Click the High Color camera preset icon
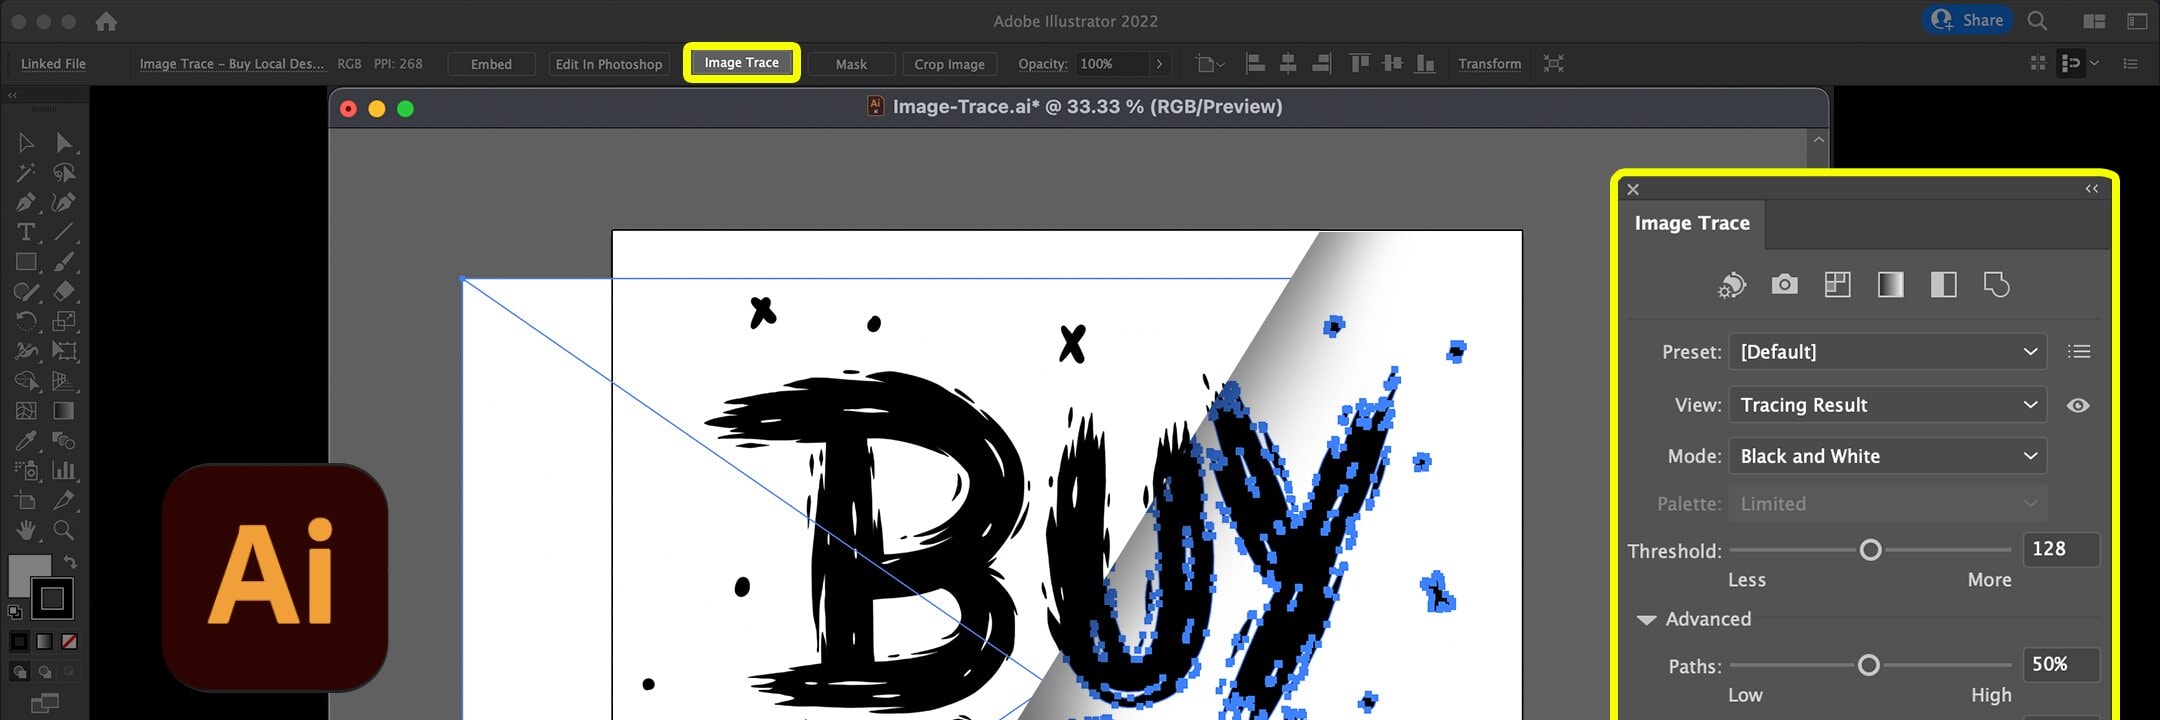 click(1784, 285)
